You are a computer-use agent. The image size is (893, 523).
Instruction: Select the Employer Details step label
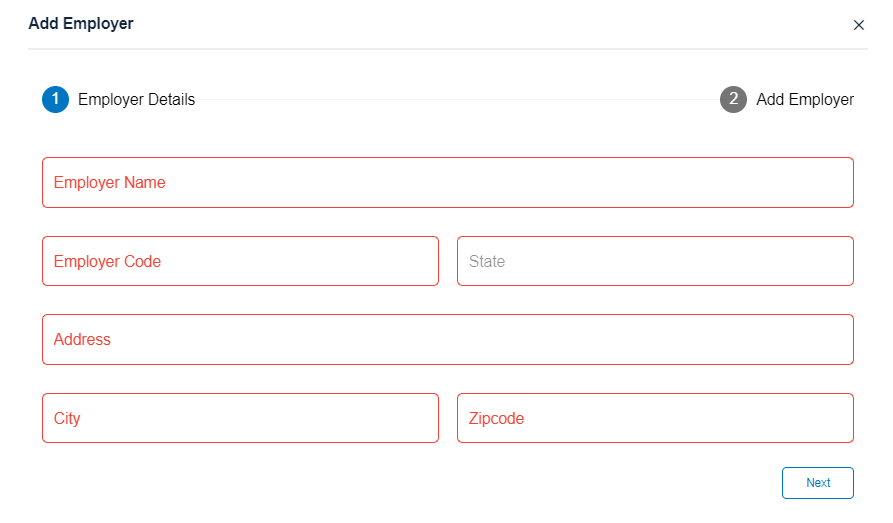coord(136,100)
